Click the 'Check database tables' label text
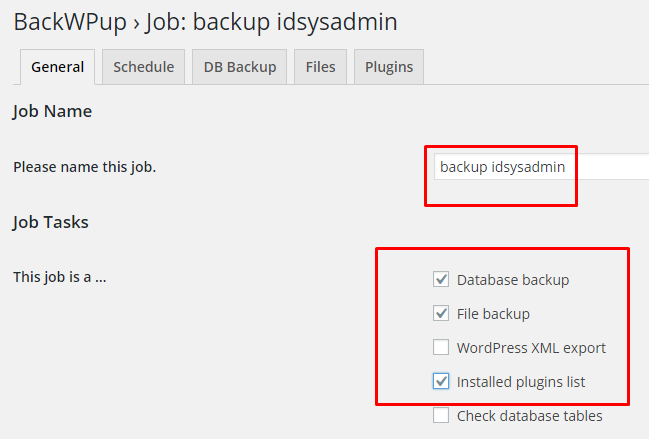 click(x=529, y=416)
